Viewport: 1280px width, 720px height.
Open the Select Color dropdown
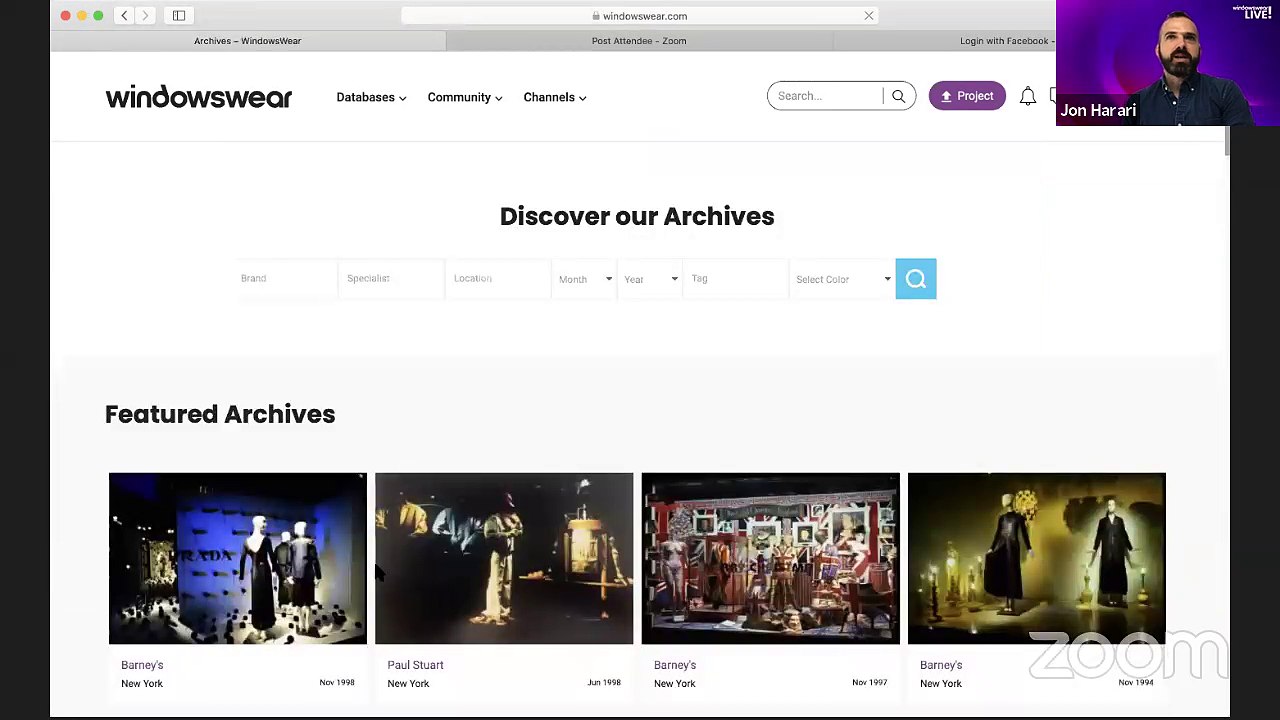[842, 279]
